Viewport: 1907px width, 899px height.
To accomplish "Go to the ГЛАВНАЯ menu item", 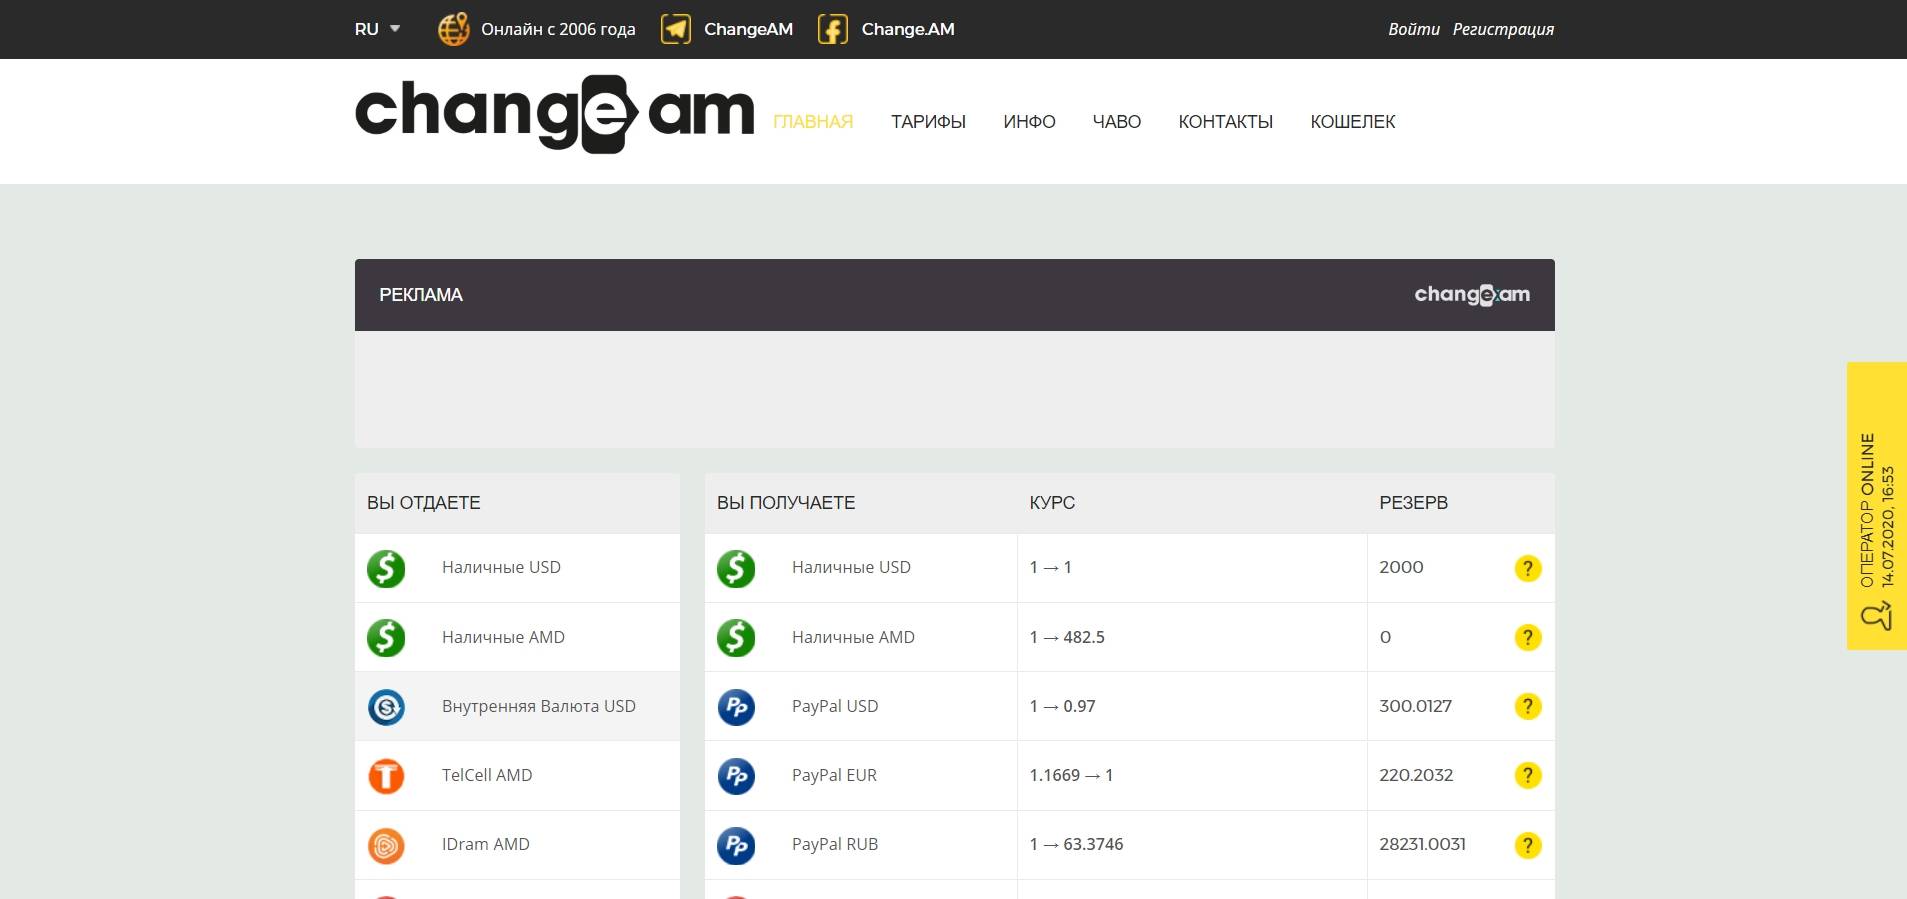I will 813,121.
